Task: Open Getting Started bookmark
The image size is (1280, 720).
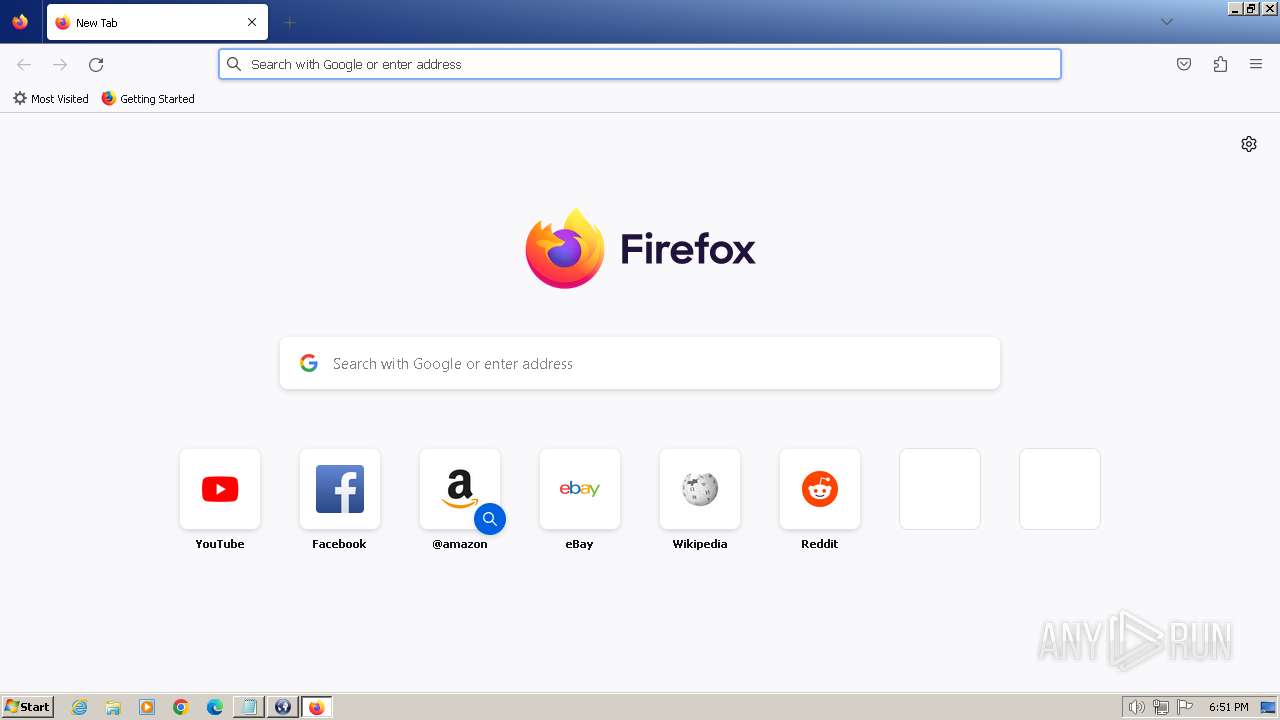Action: (148, 99)
